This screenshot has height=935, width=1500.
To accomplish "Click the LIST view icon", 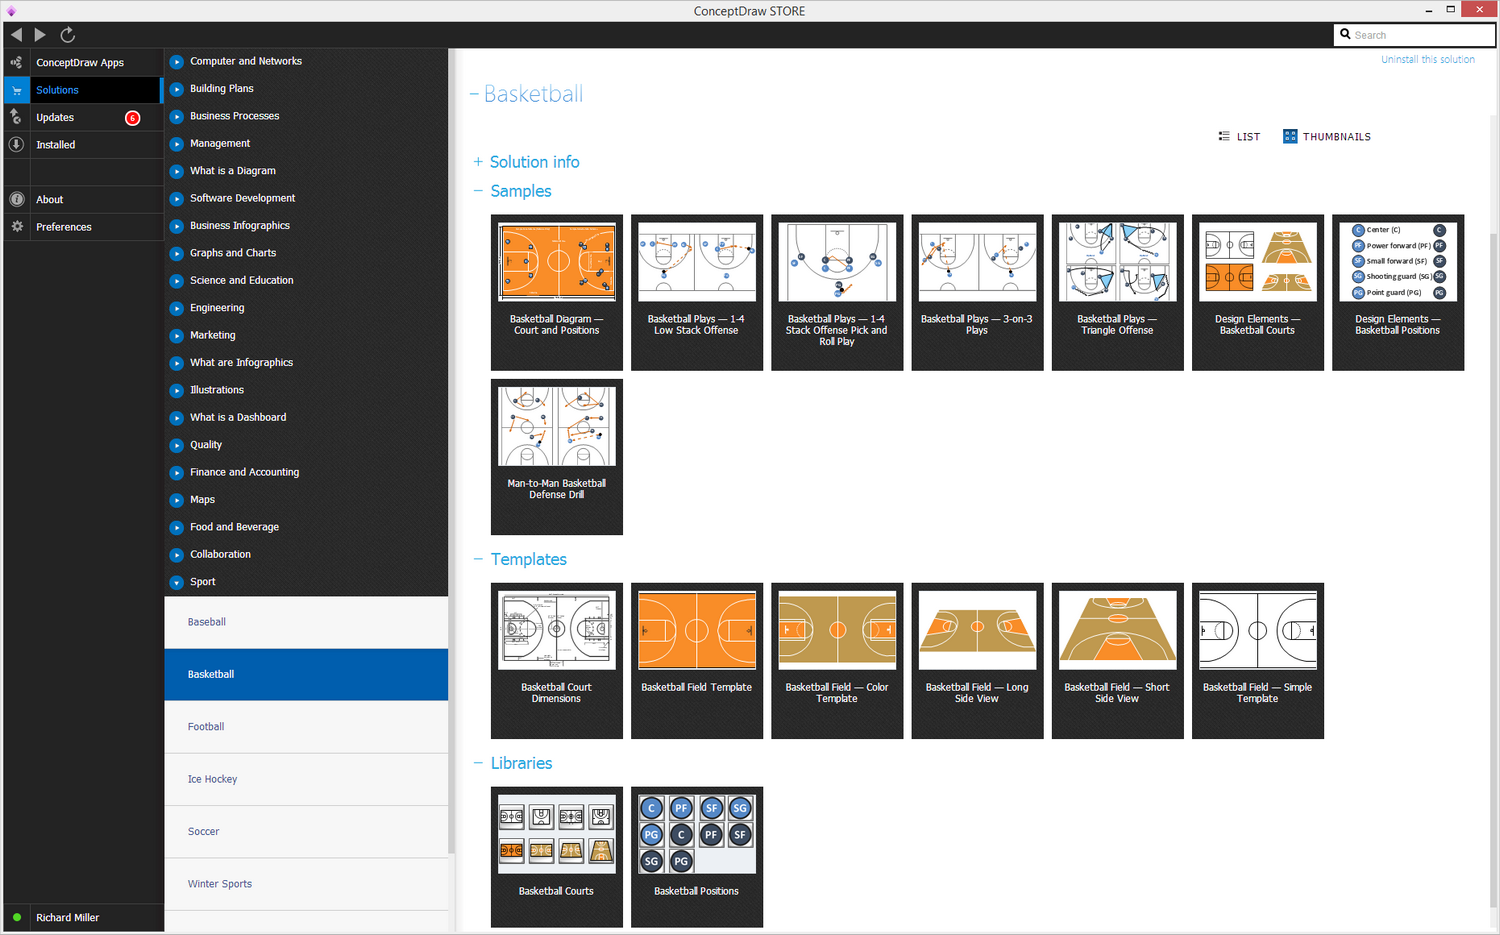I will tap(1224, 136).
